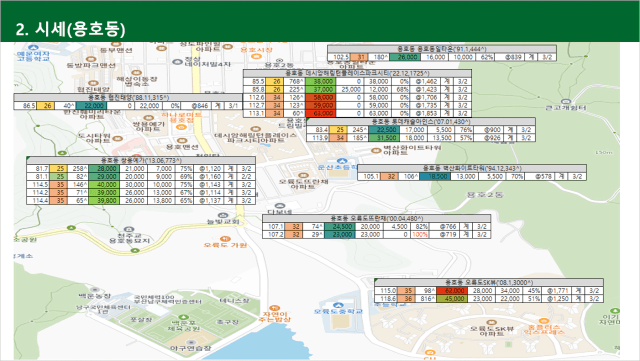Click the teal 18,500 price cell

[436, 176]
